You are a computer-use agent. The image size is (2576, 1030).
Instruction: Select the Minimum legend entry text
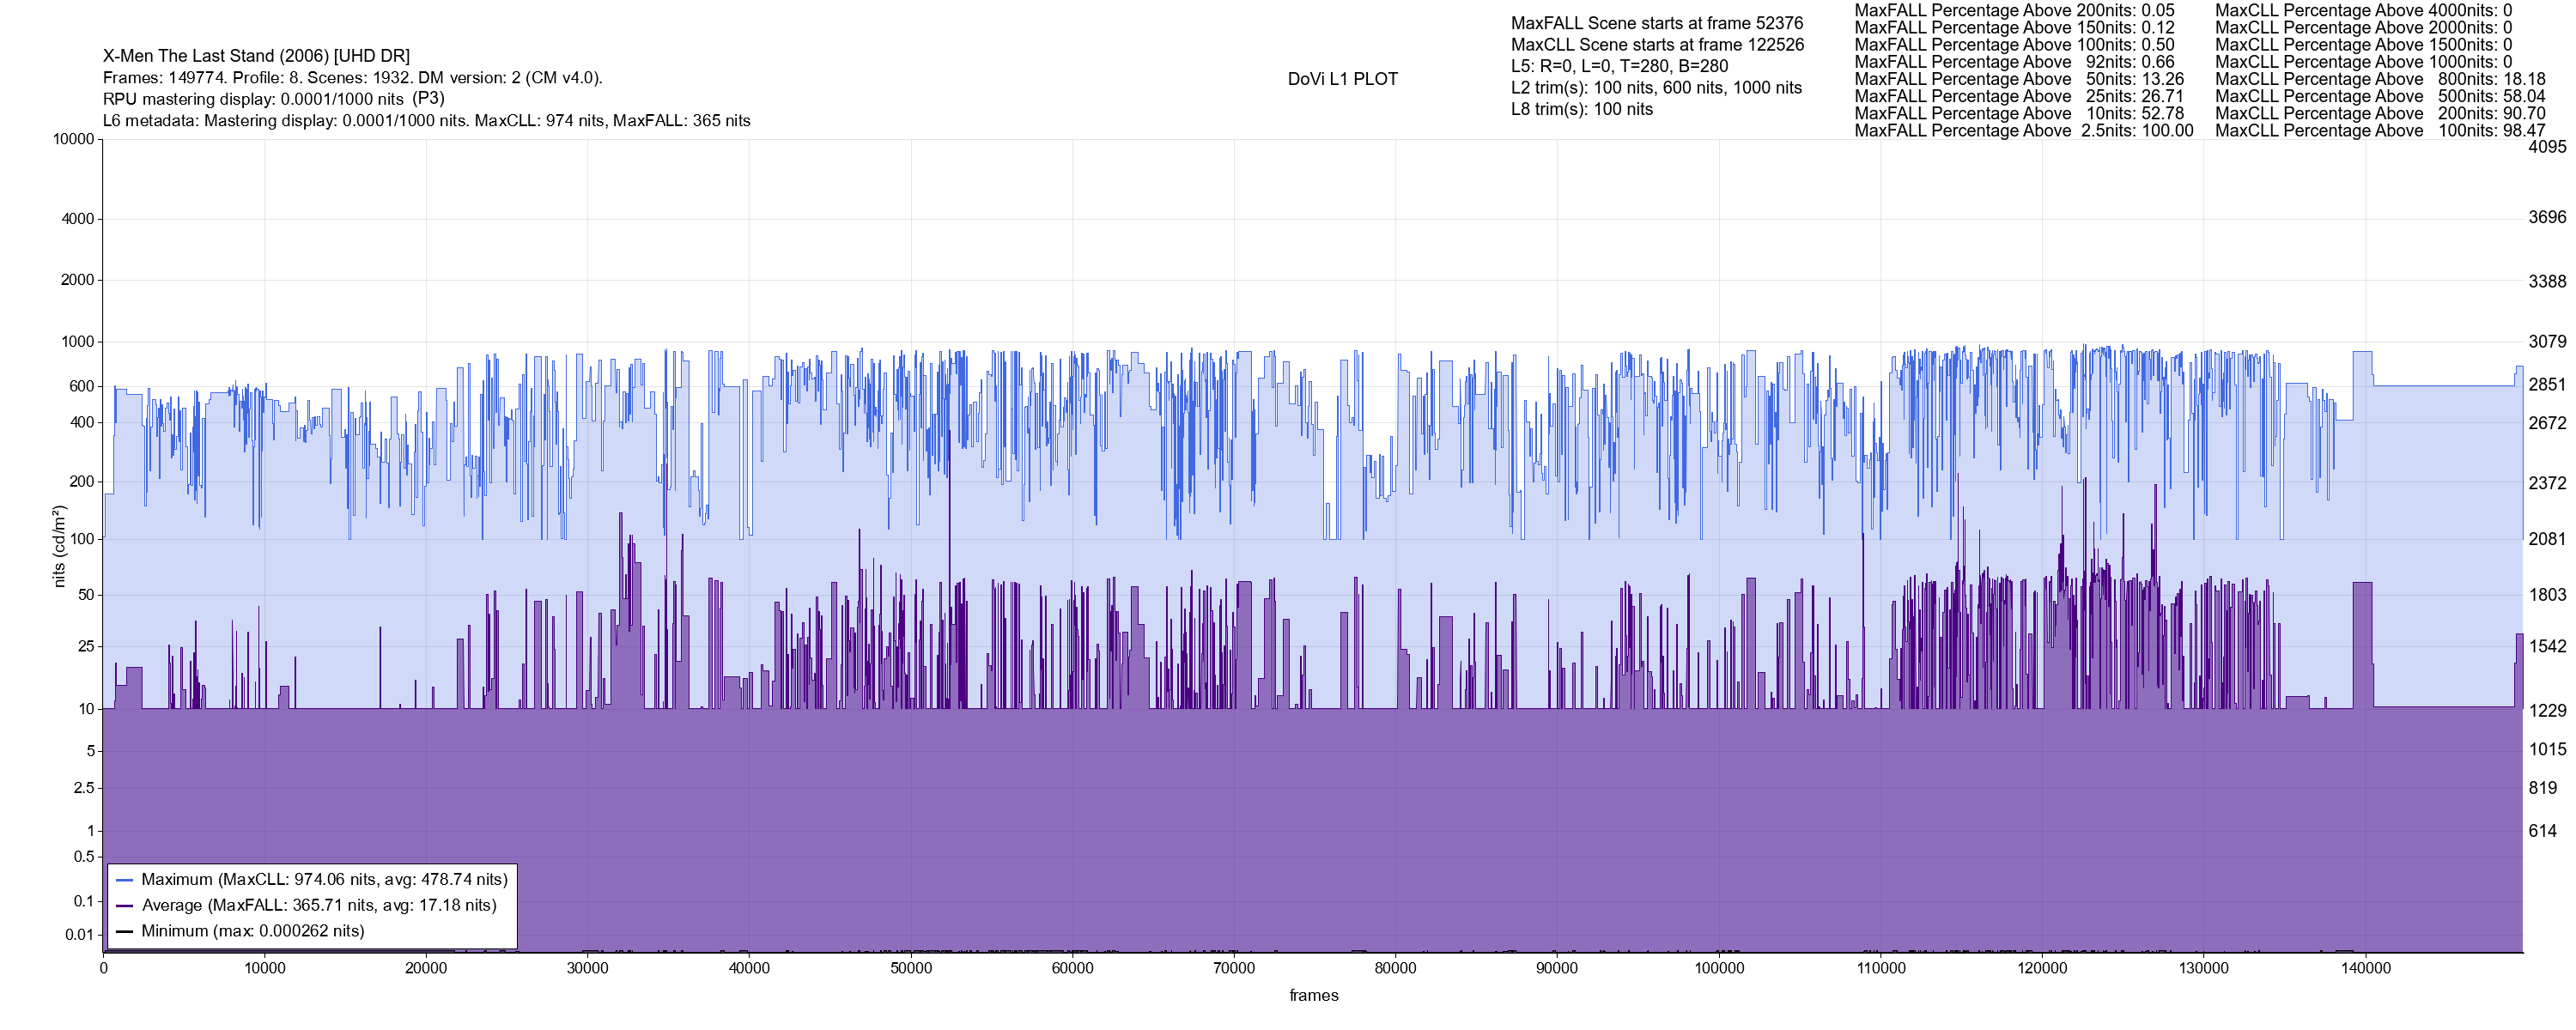(x=252, y=932)
